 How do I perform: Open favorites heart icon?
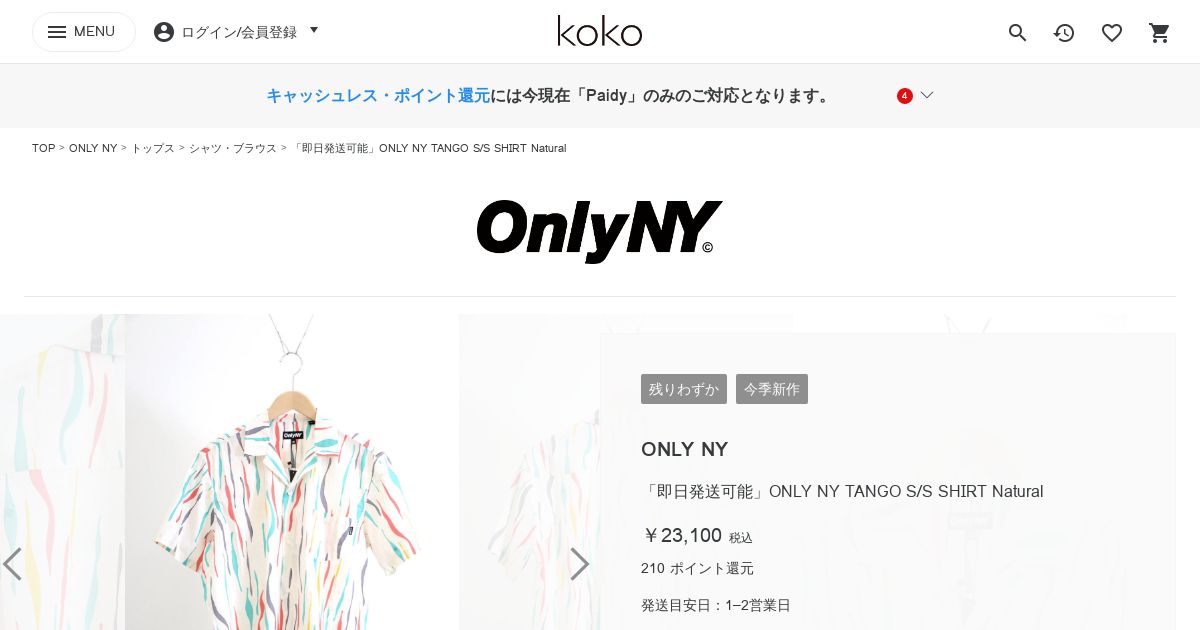1112,33
